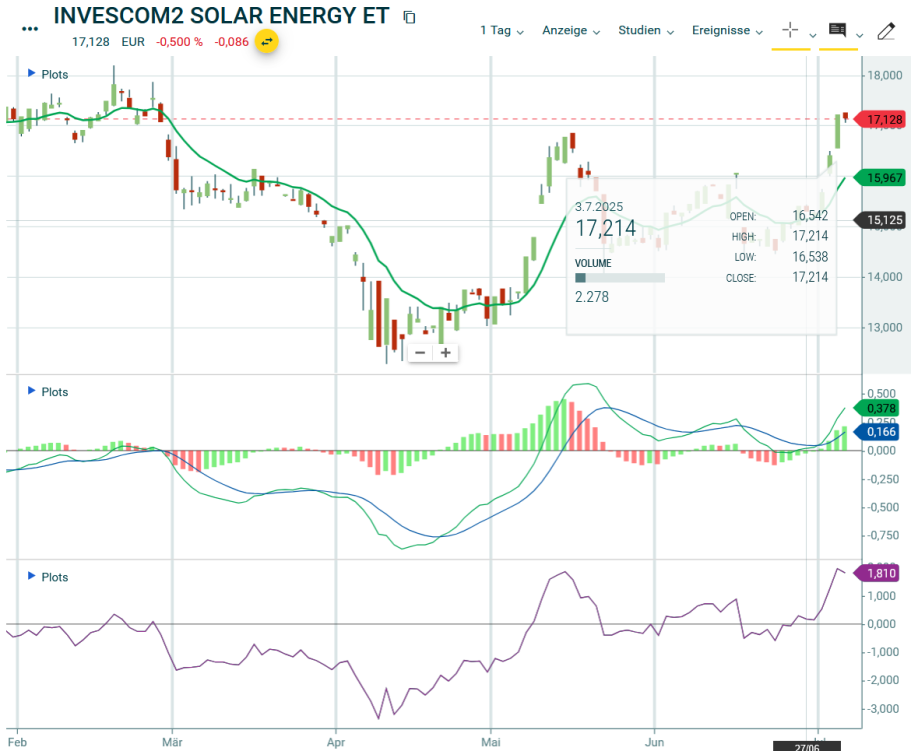
Task: Click the Jun label on the time axis
Action: (654, 742)
